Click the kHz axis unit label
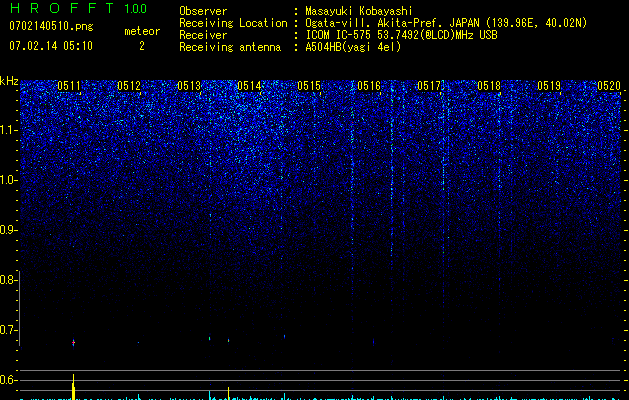The width and height of the screenshot is (629, 400). [x=9, y=81]
